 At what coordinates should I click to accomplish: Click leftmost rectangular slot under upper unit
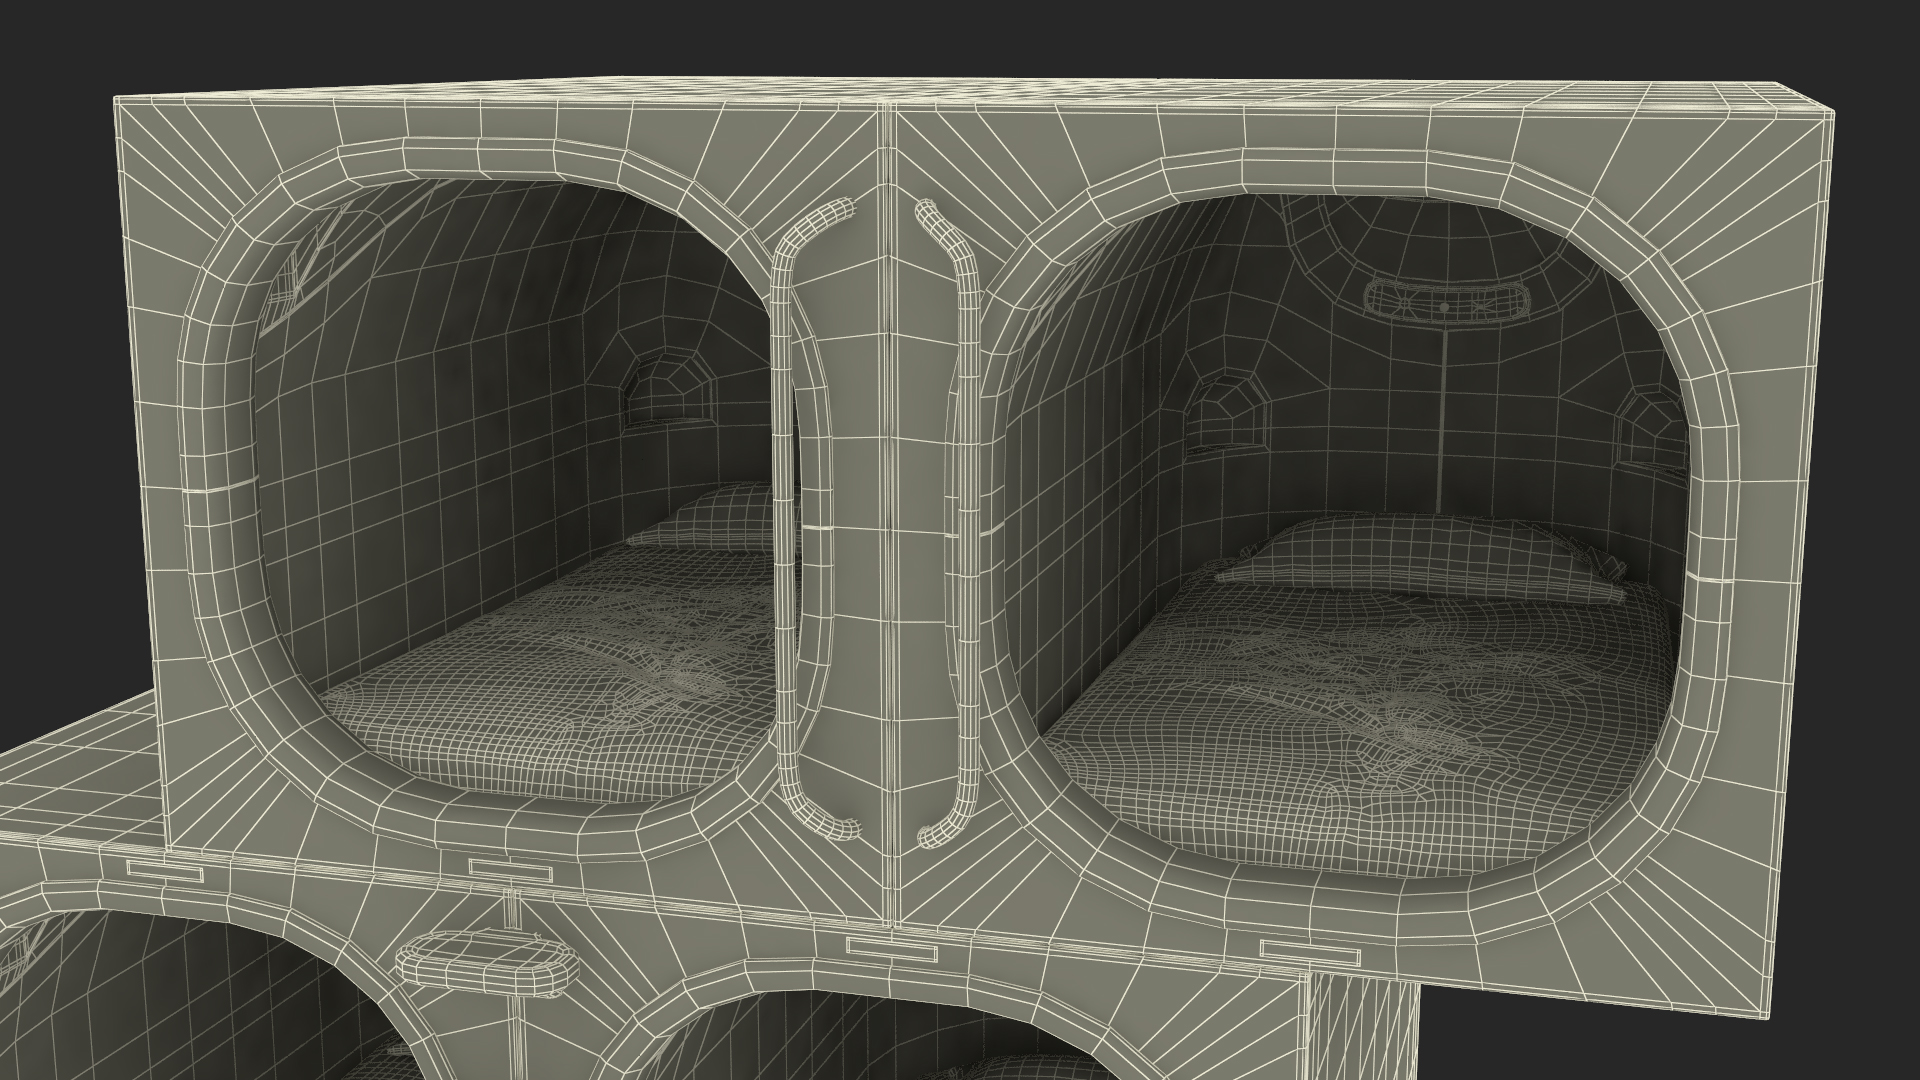point(166,870)
